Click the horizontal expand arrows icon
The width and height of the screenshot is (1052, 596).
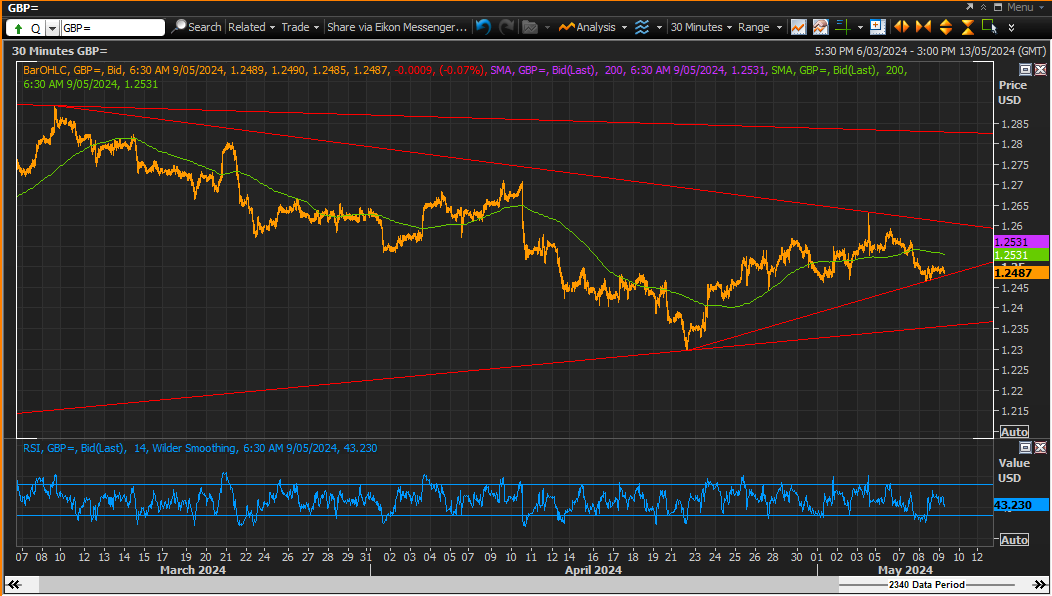pos(901,27)
